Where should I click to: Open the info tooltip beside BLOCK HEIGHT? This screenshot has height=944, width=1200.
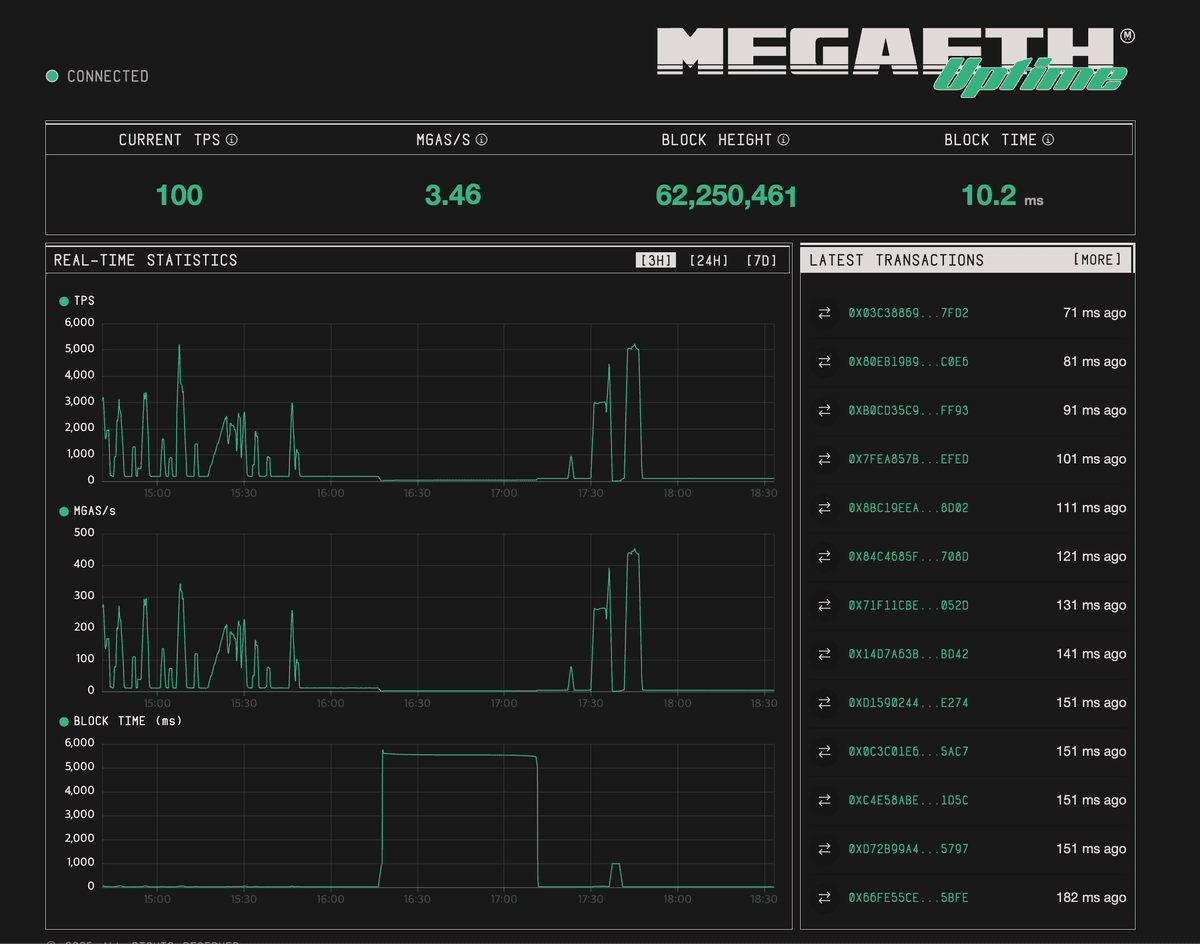pos(784,140)
